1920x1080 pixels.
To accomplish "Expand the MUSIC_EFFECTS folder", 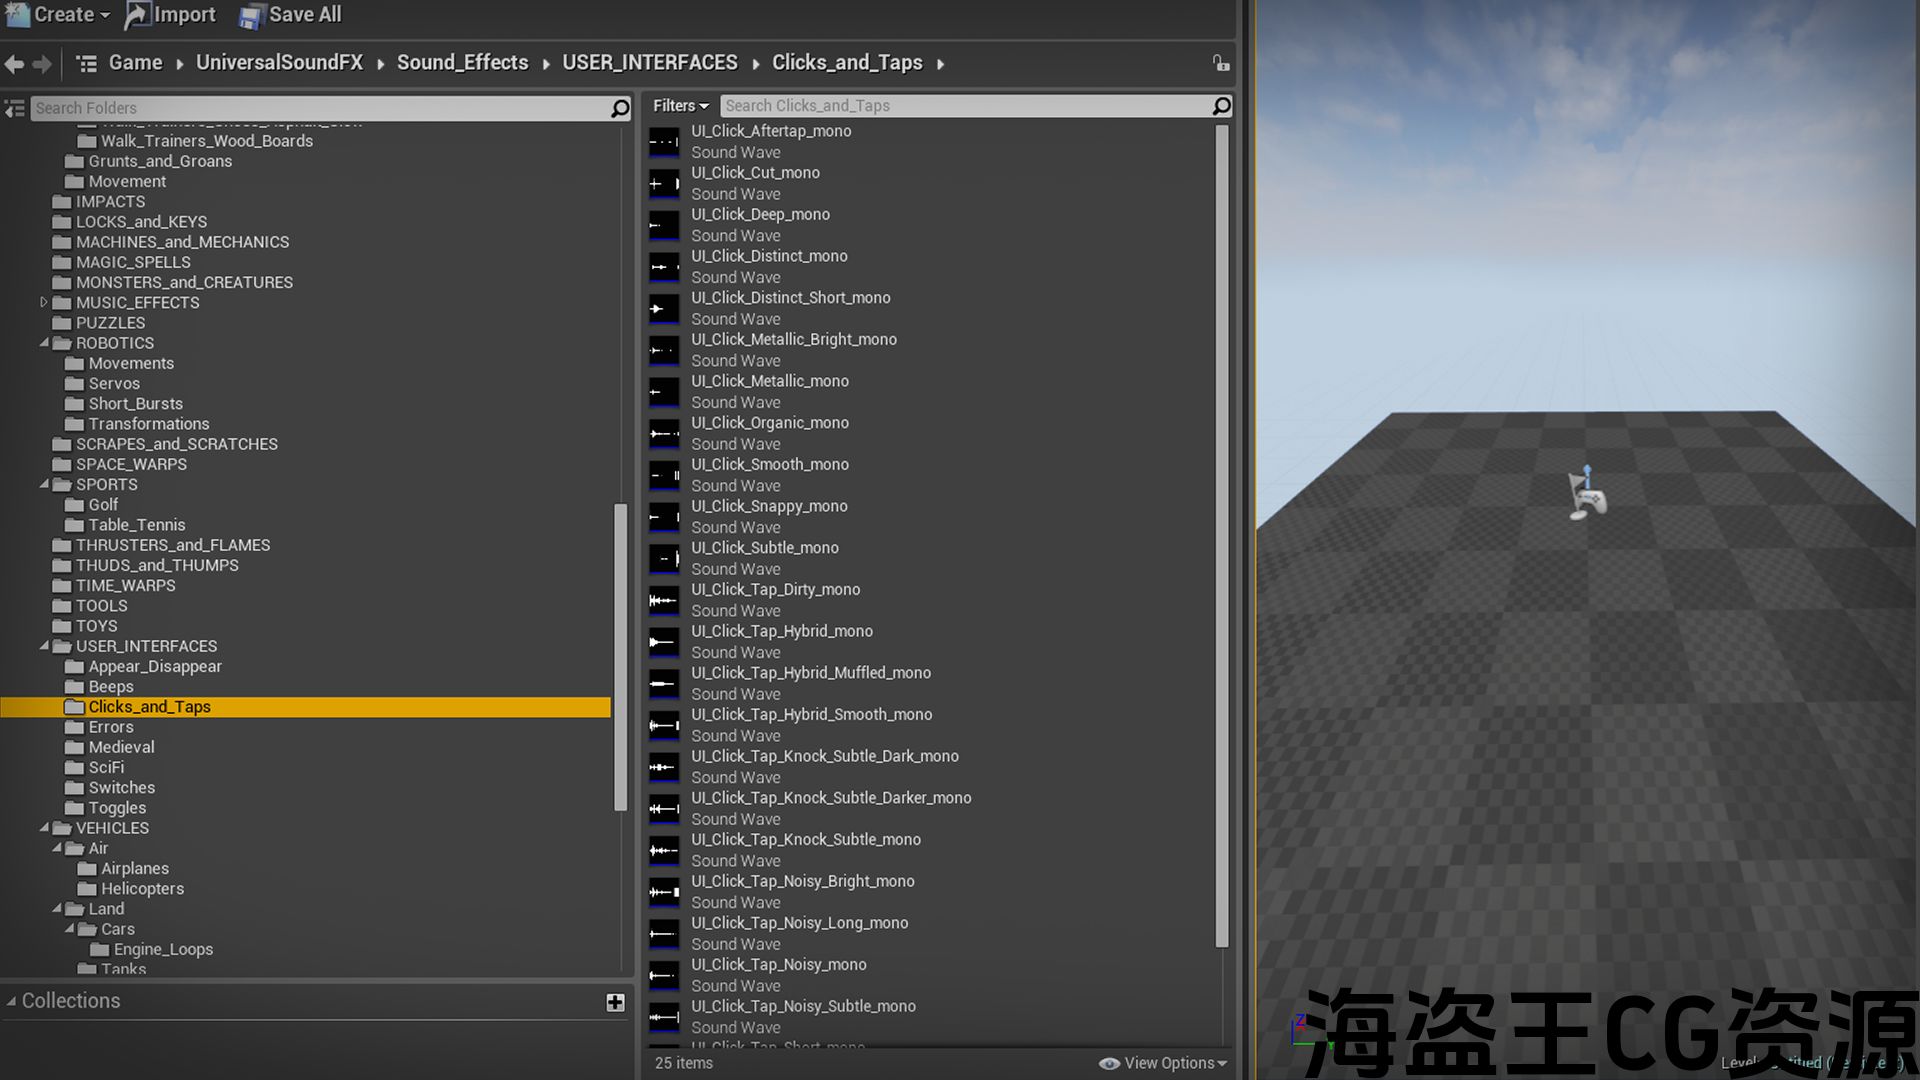I will [x=44, y=302].
